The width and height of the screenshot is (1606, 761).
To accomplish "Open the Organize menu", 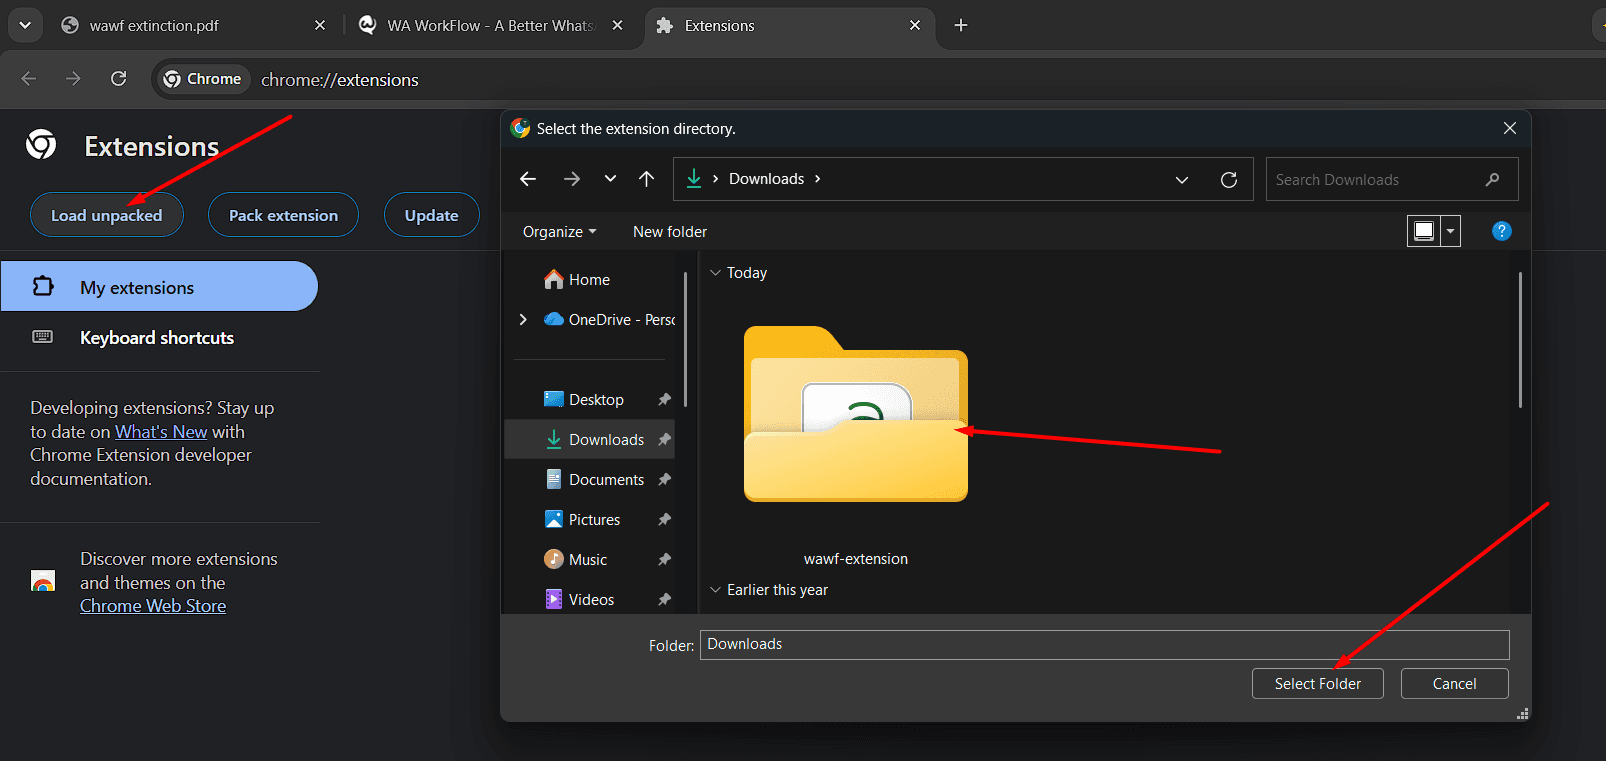I will (559, 231).
